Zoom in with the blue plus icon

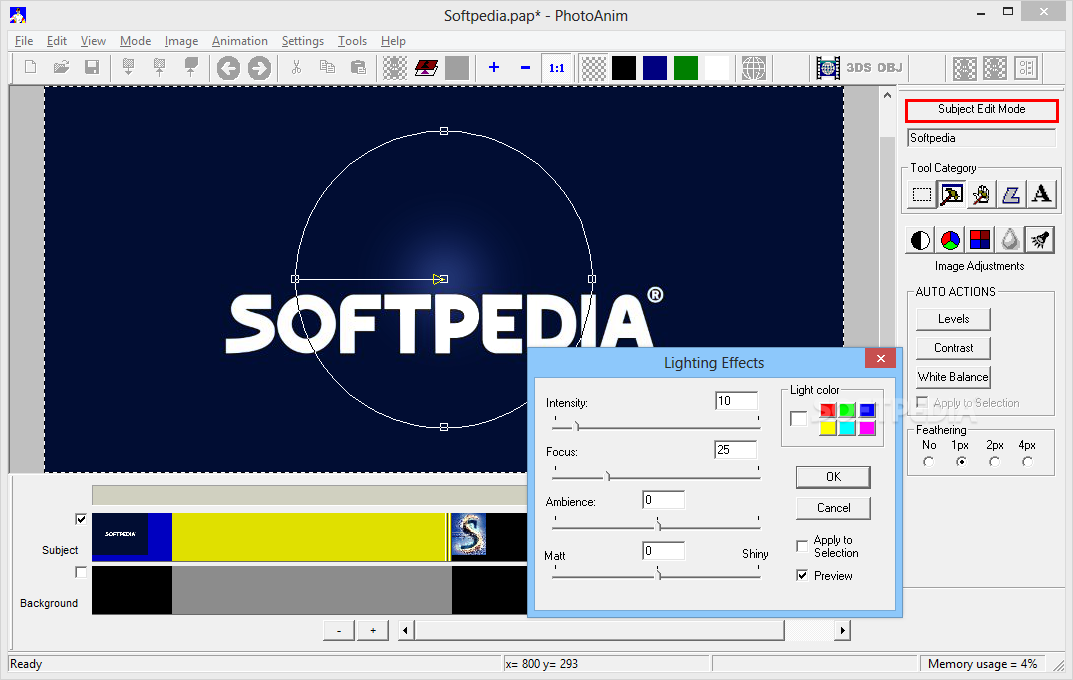(x=493, y=68)
